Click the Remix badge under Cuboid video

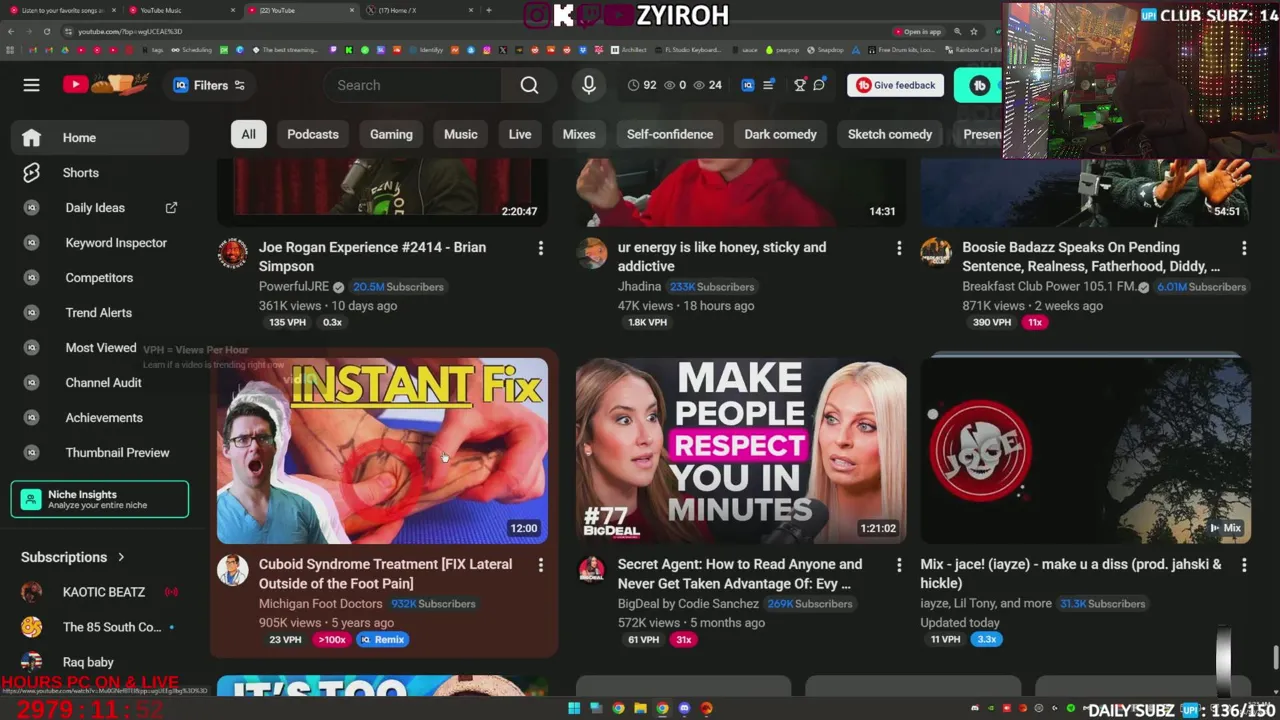(x=383, y=640)
